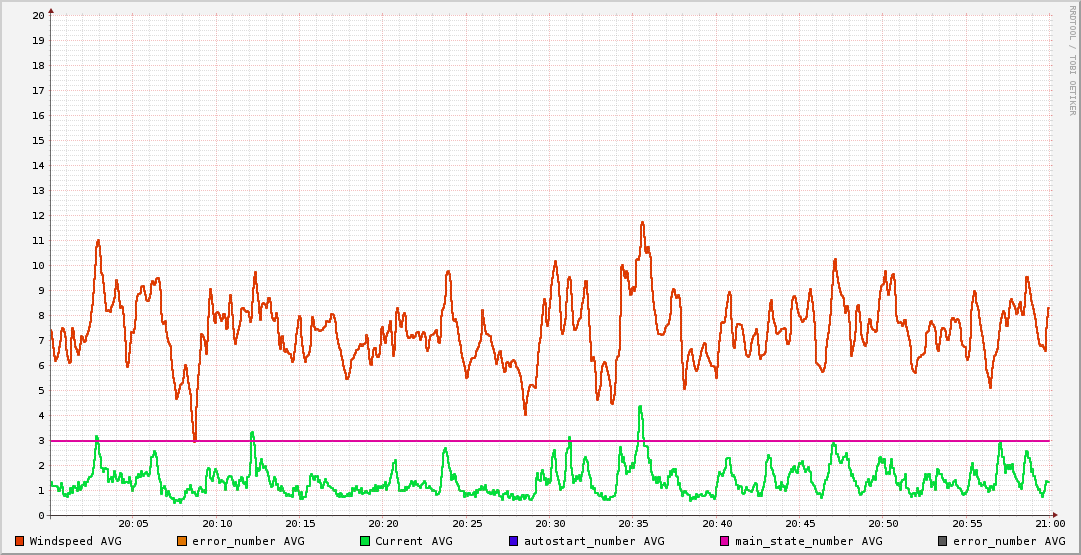Click the magenta main_state_number AVG legend swatch

click(x=725, y=541)
